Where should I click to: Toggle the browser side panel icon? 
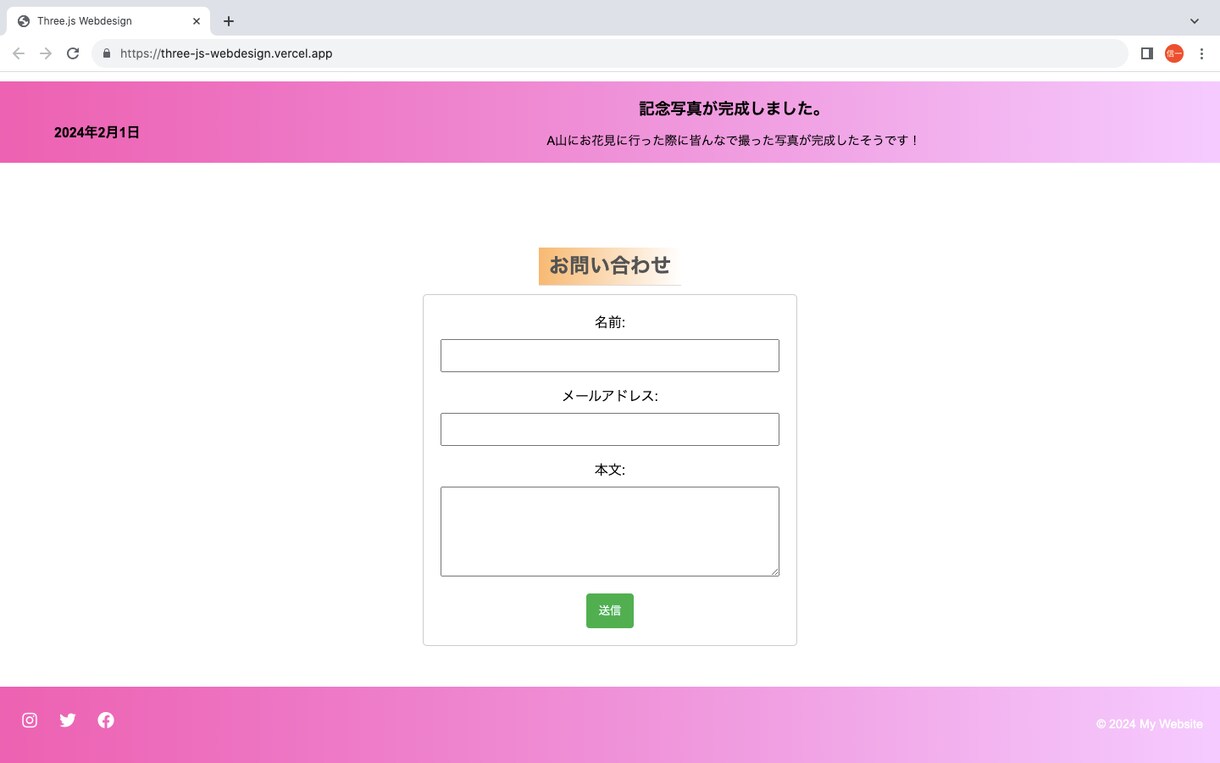[x=1147, y=53]
